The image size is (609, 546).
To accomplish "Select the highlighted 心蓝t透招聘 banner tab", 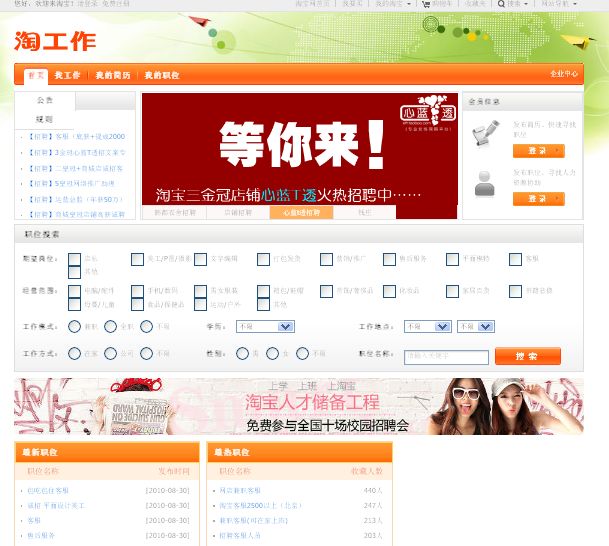I will tap(301, 213).
